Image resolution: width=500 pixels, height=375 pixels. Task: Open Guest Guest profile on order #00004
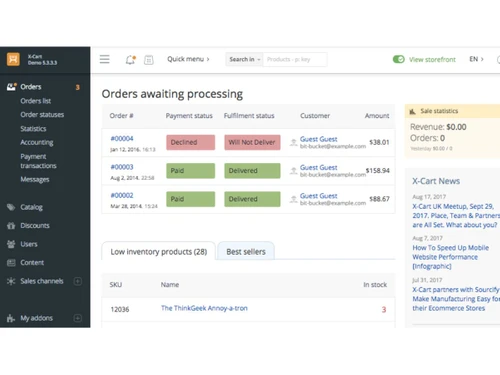[319, 139]
